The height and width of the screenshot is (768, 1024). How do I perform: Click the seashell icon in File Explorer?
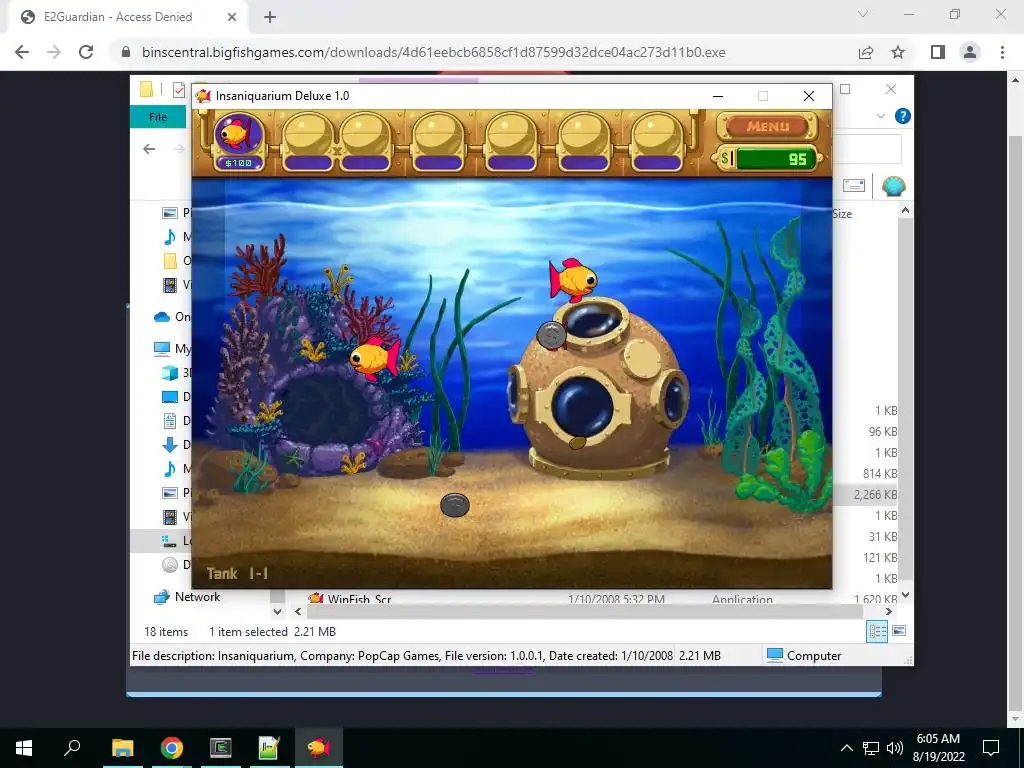tap(893, 186)
